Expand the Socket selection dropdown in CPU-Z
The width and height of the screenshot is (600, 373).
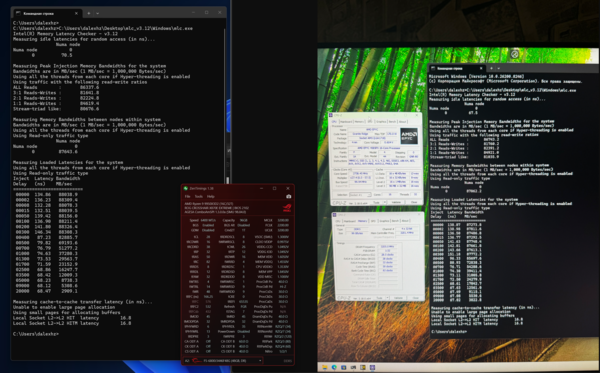click(360, 195)
